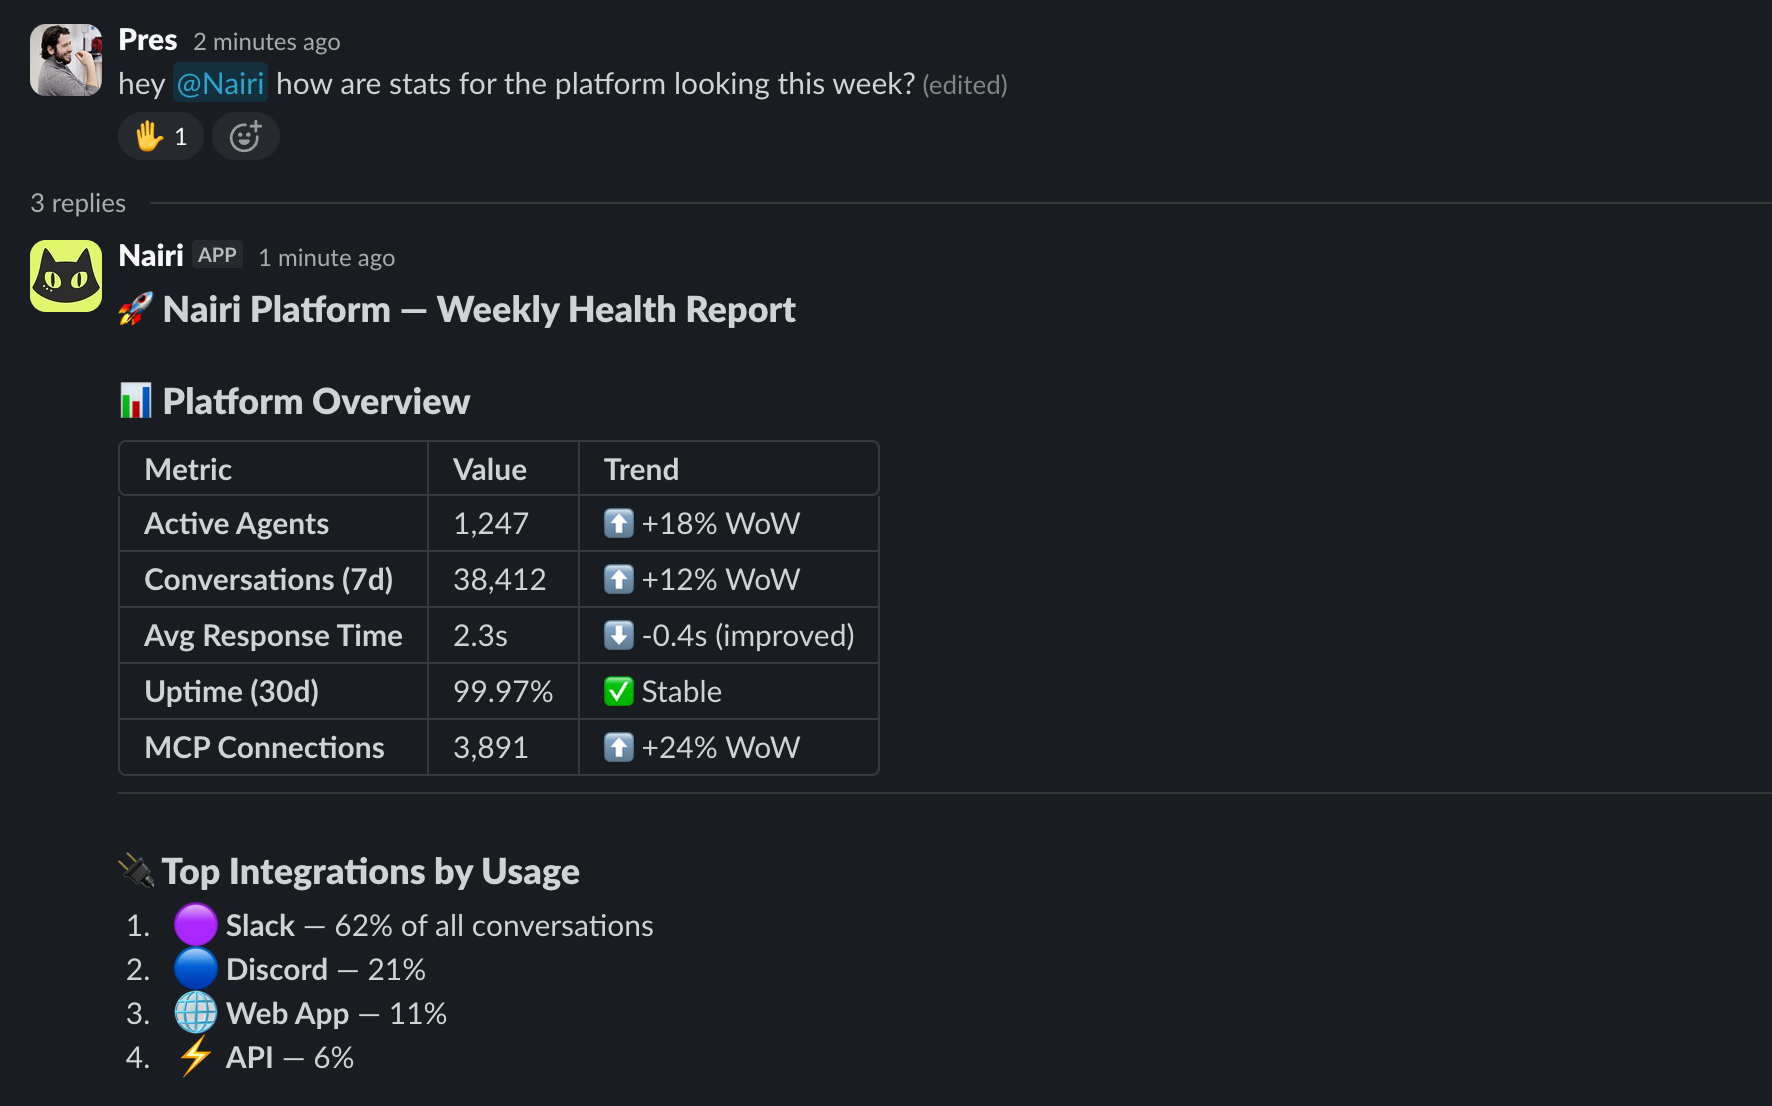1772x1106 pixels.
Task: Click the plug icon beside Top Integrations
Action: tap(136, 871)
